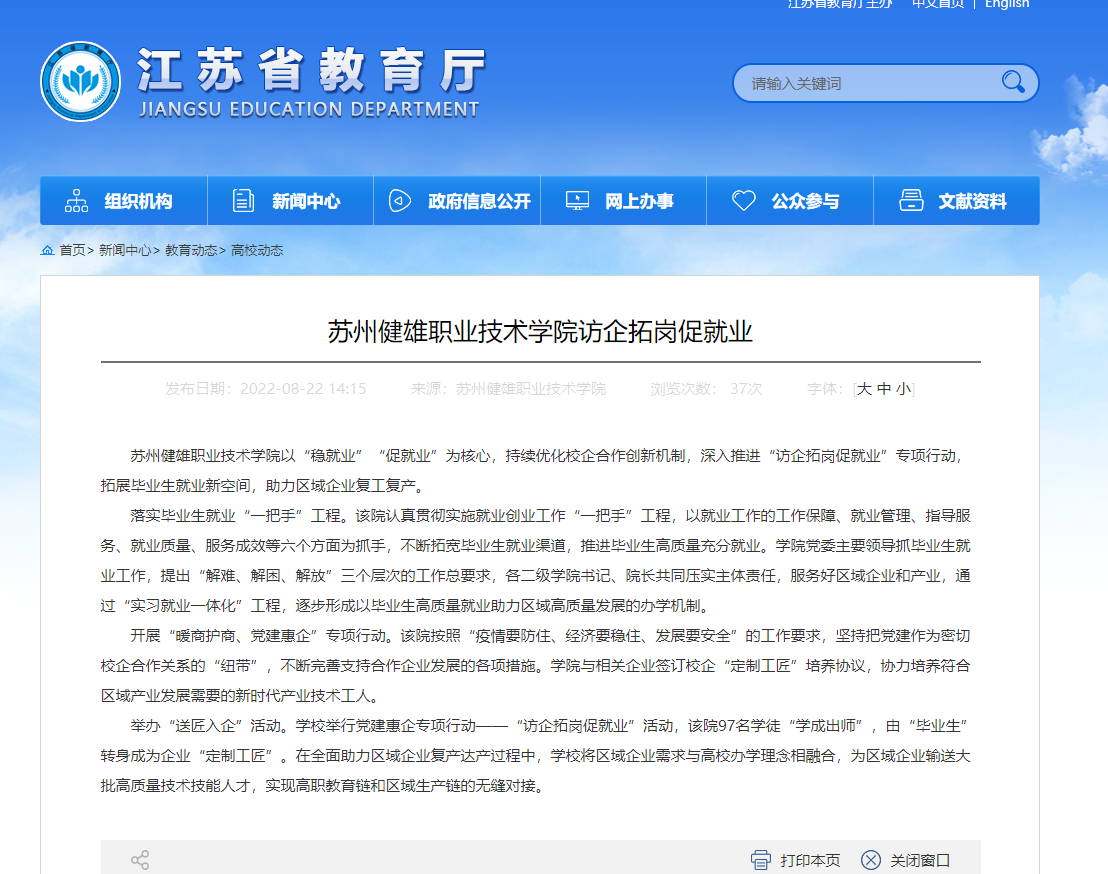The height and width of the screenshot is (874, 1108).
Task: Click the home icon in breadcrumb
Action: tap(48, 250)
